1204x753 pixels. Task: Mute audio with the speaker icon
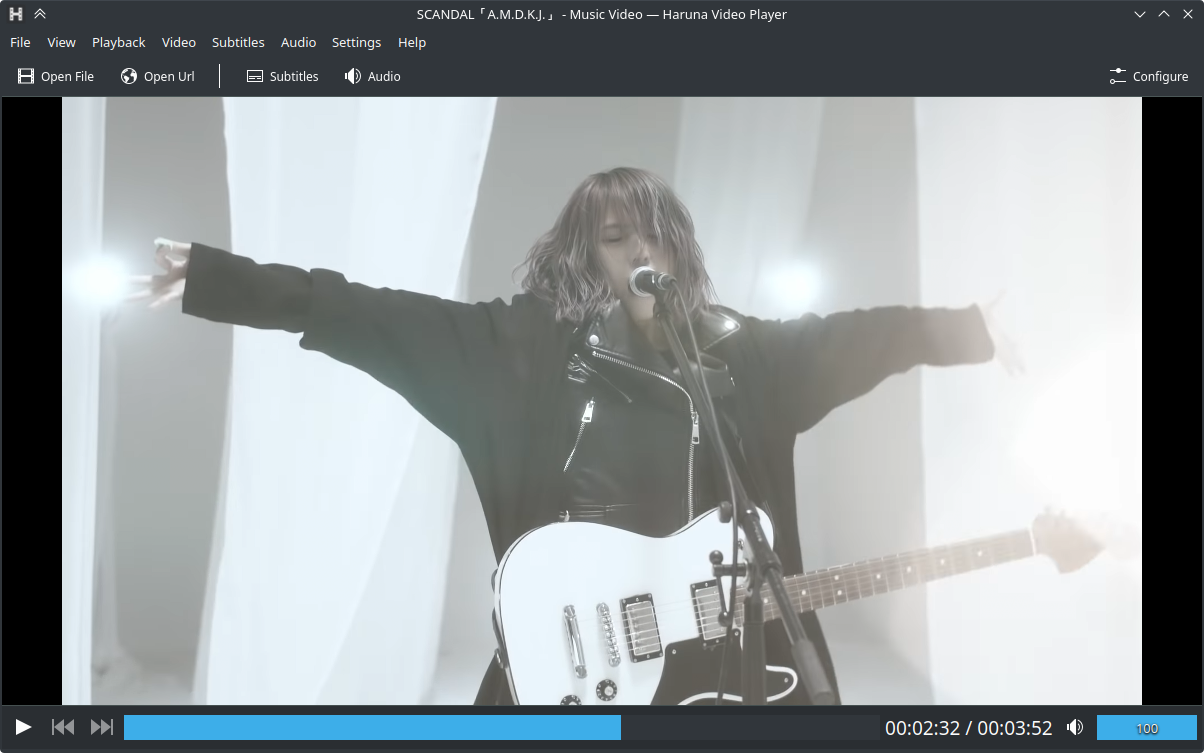[x=1075, y=727]
